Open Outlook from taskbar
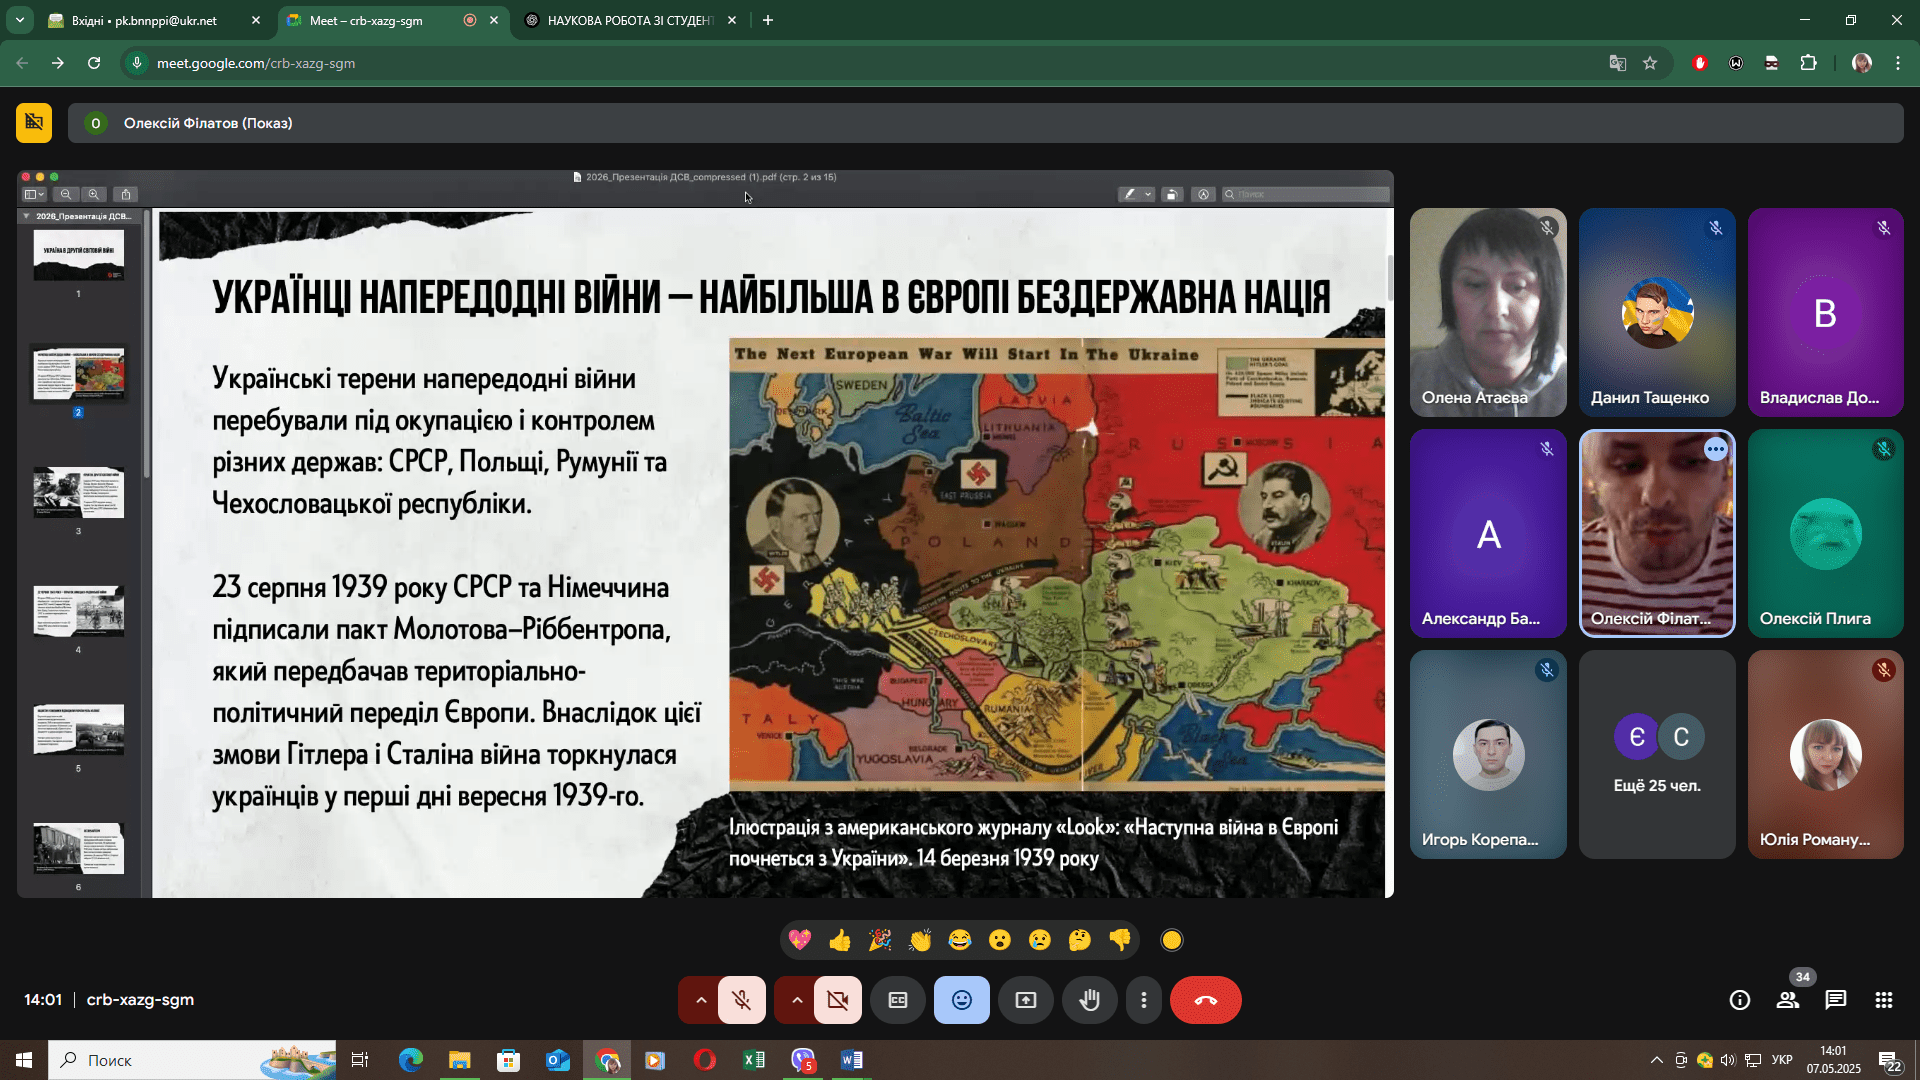Viewport: 1920px width, 1080px height. tap(557, 1060)
